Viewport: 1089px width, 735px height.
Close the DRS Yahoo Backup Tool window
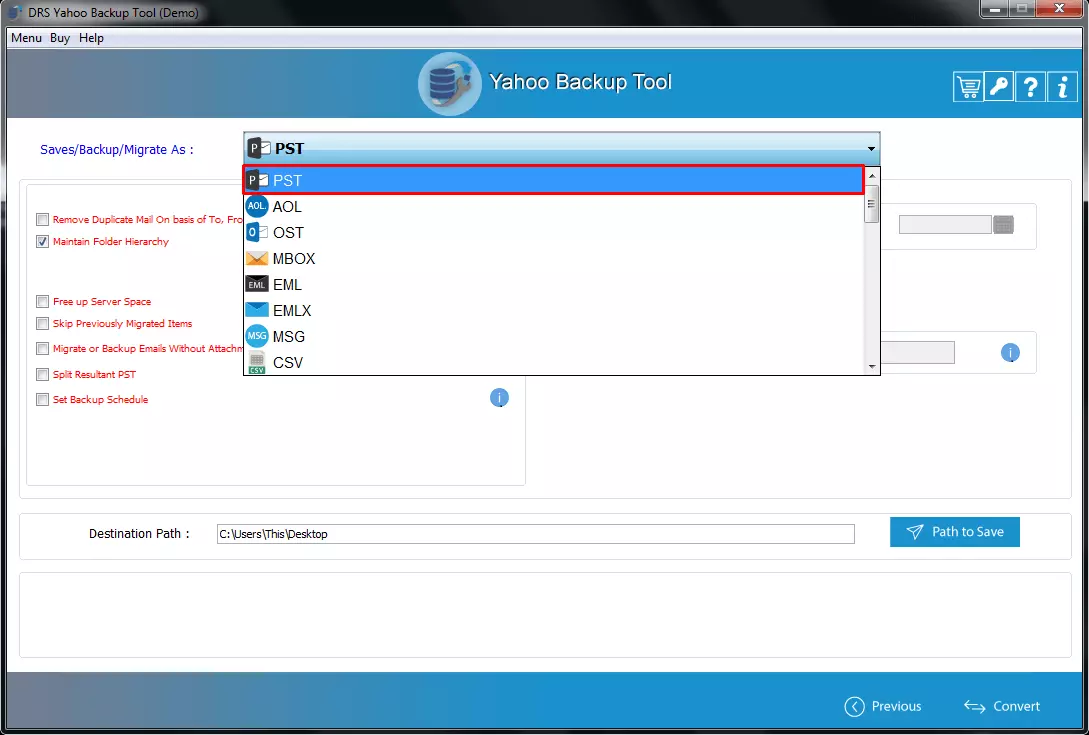(1059, 9)
